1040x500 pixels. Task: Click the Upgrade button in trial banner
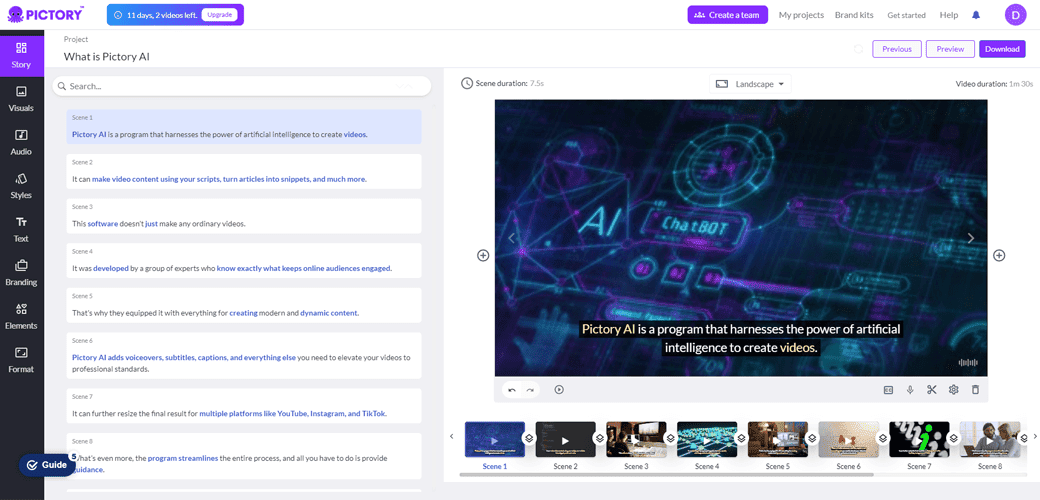click(220, 15)
